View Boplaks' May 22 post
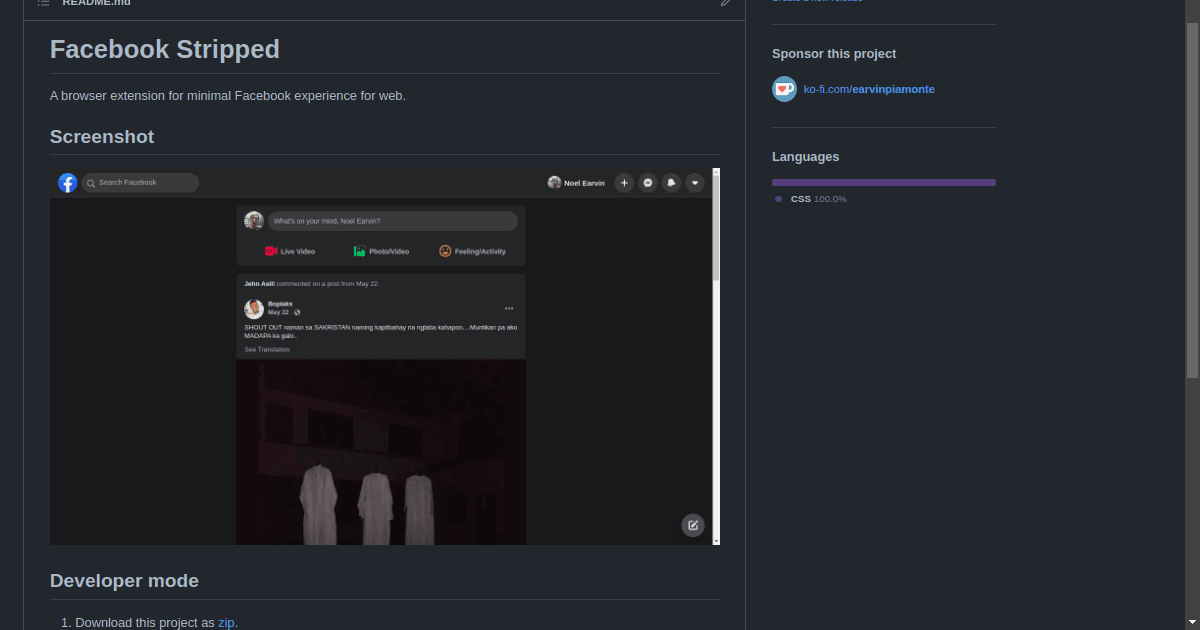1200x630 pixels. pyautogui.click(x=279, y=305)
